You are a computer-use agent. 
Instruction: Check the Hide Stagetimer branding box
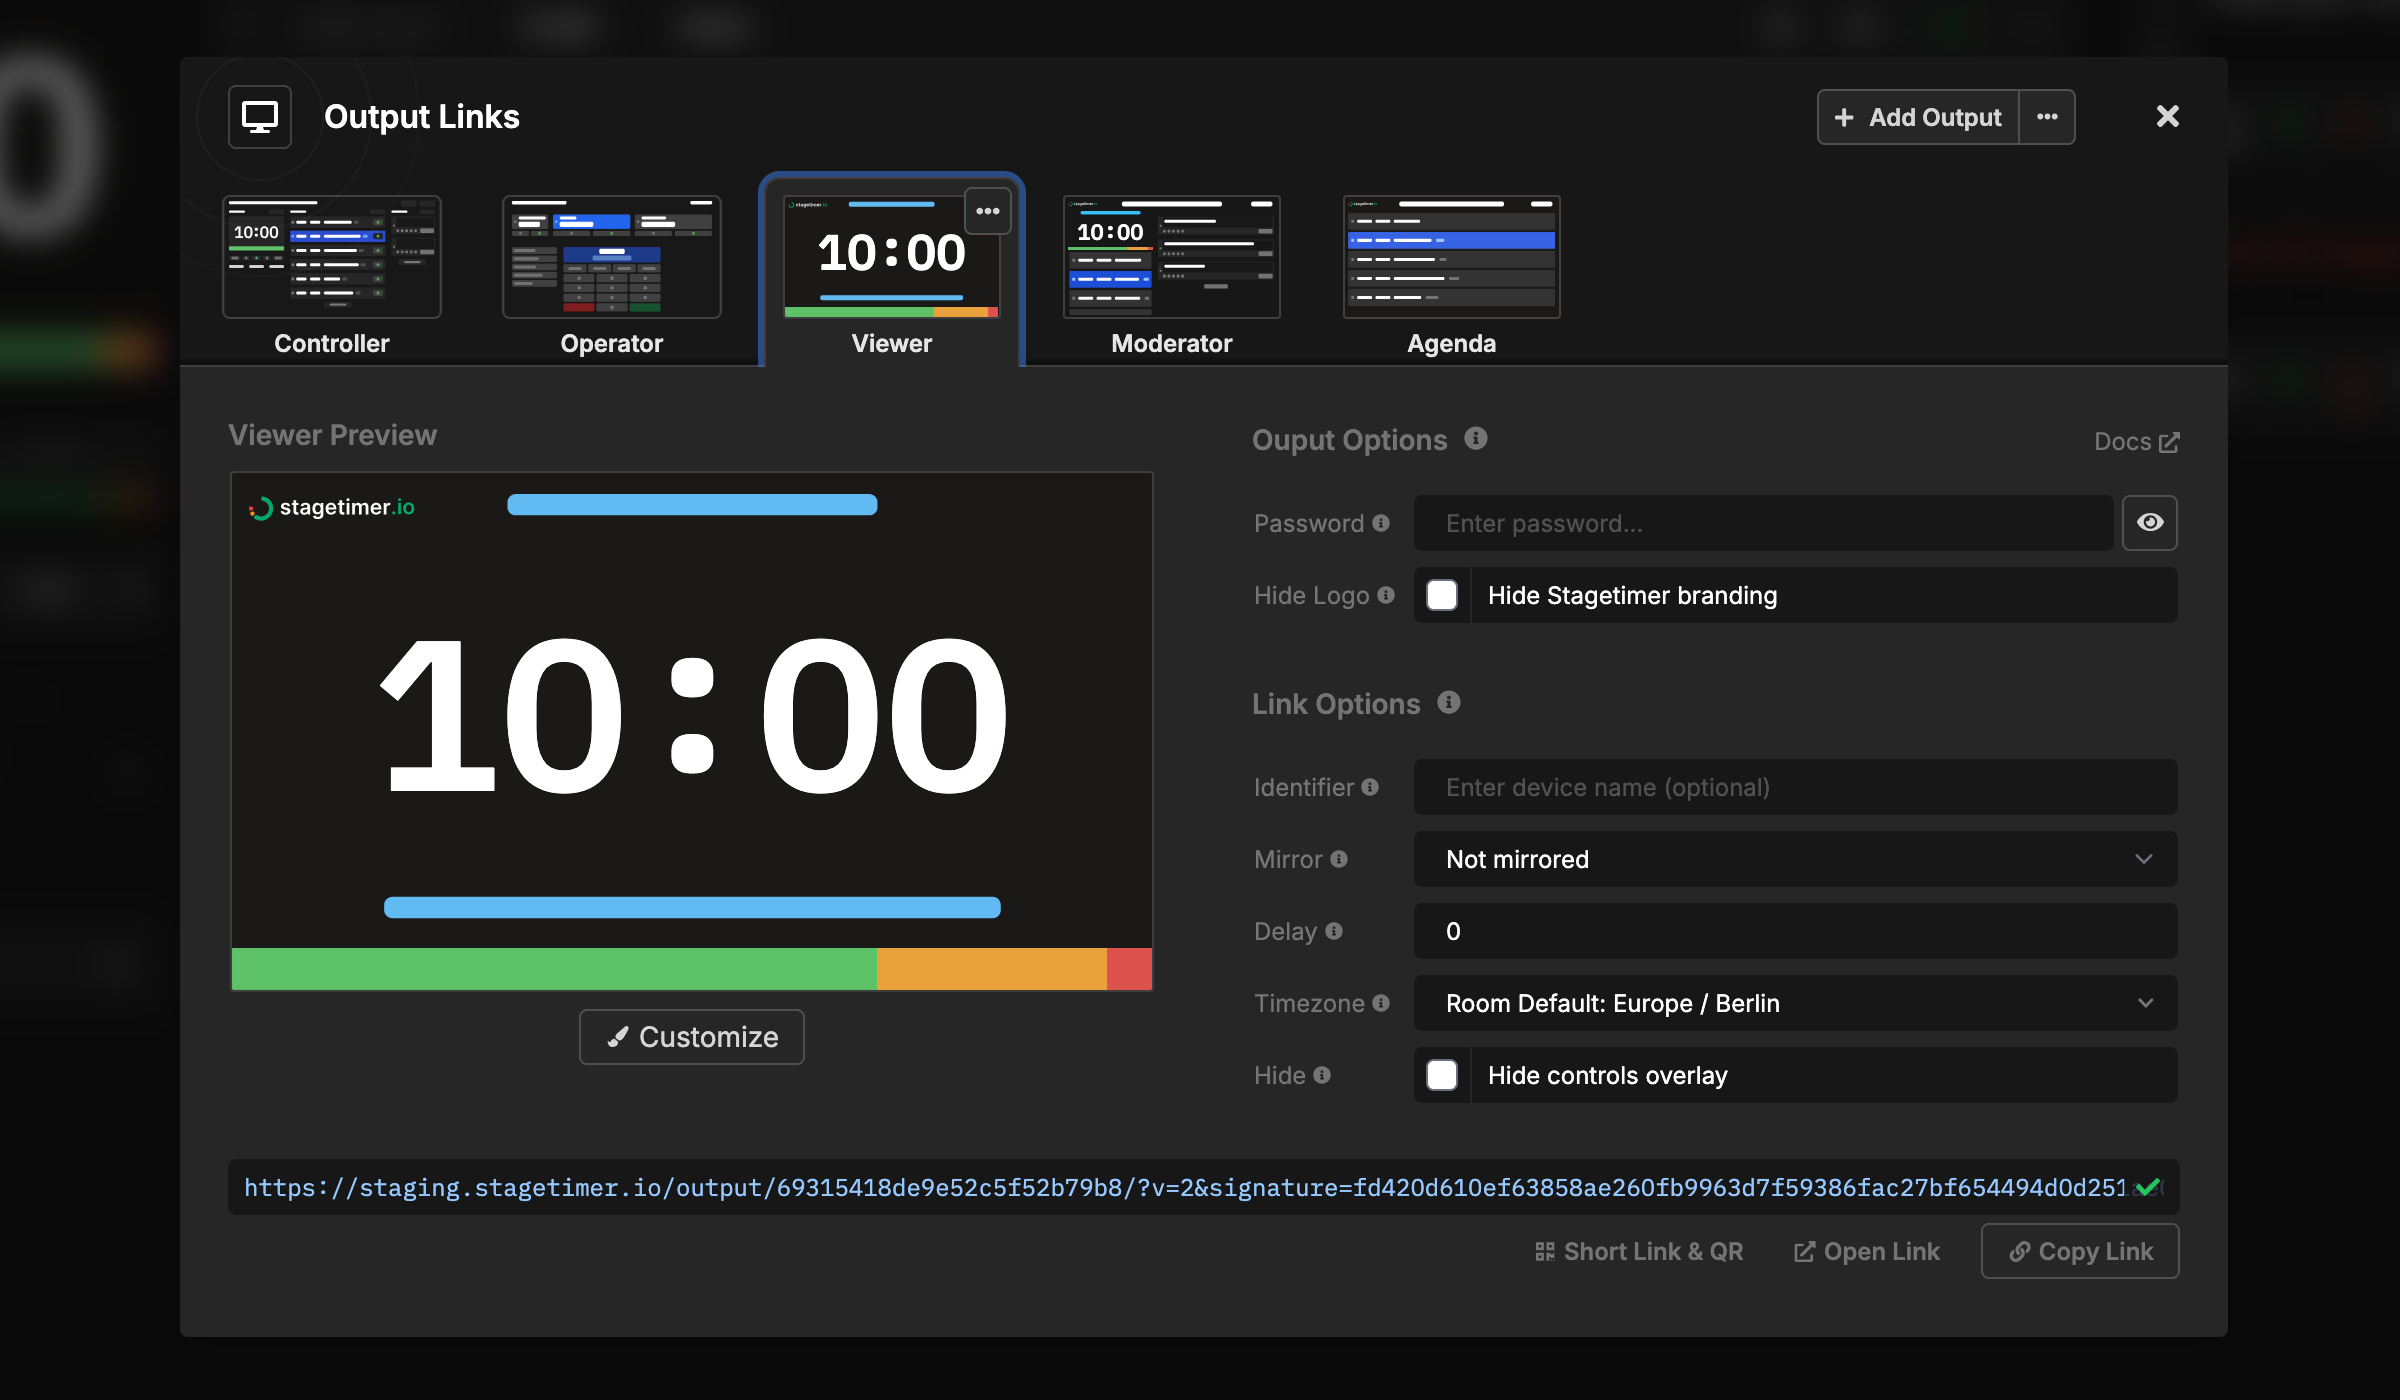click(1441, 595)
